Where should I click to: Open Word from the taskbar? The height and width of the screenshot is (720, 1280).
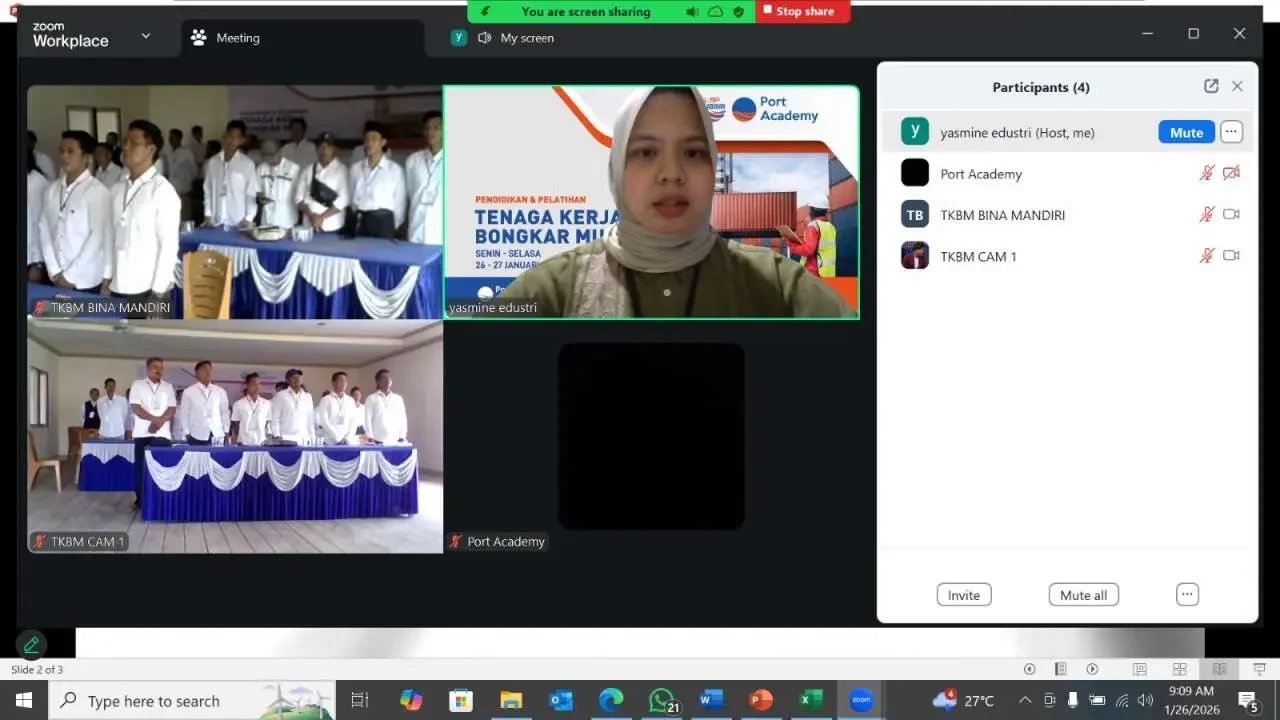711,700
